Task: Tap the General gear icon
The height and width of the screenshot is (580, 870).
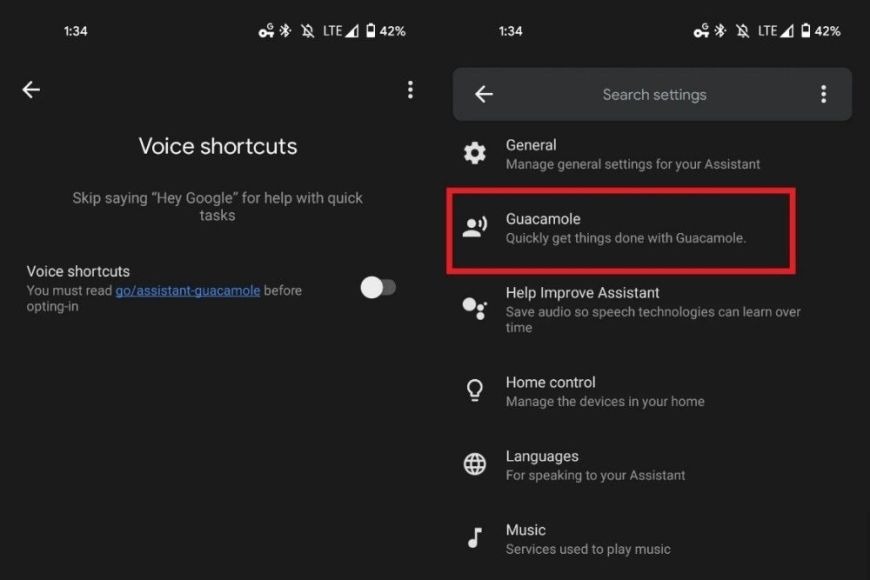Action: click(x=475, y=153)
